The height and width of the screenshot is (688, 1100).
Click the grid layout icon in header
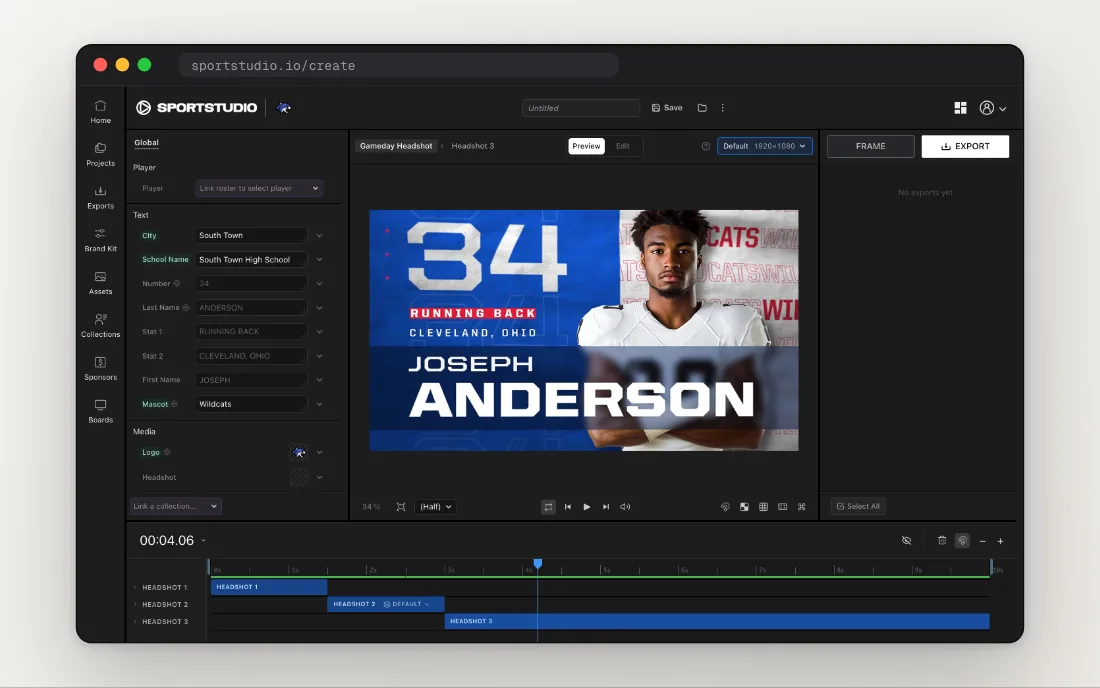pyautogui.click(x=960, y=108)
